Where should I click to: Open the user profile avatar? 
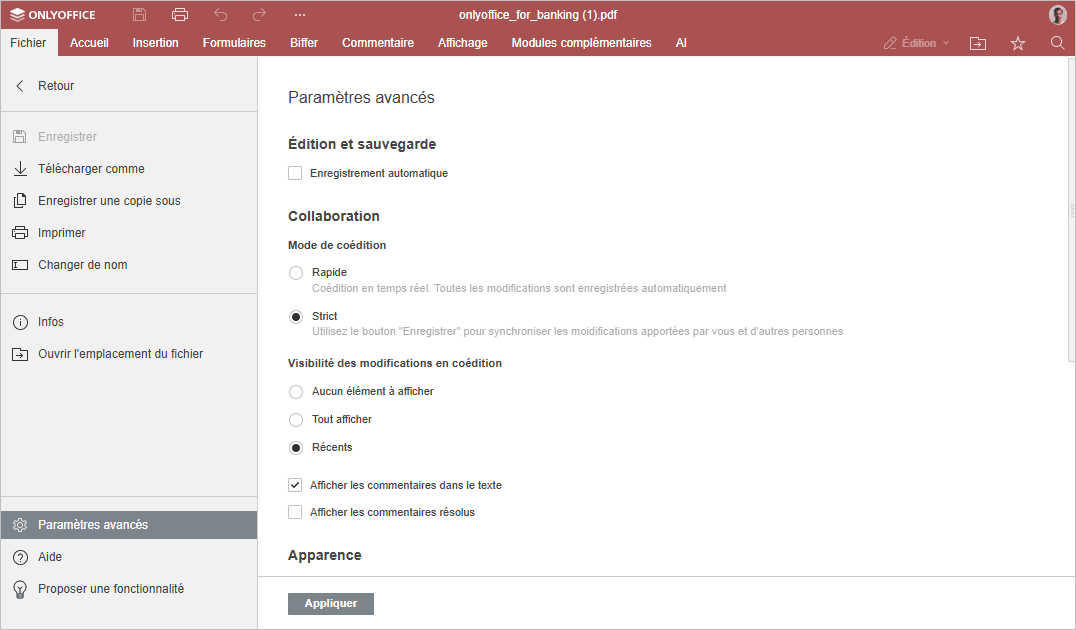click(x=1057, y=15)
